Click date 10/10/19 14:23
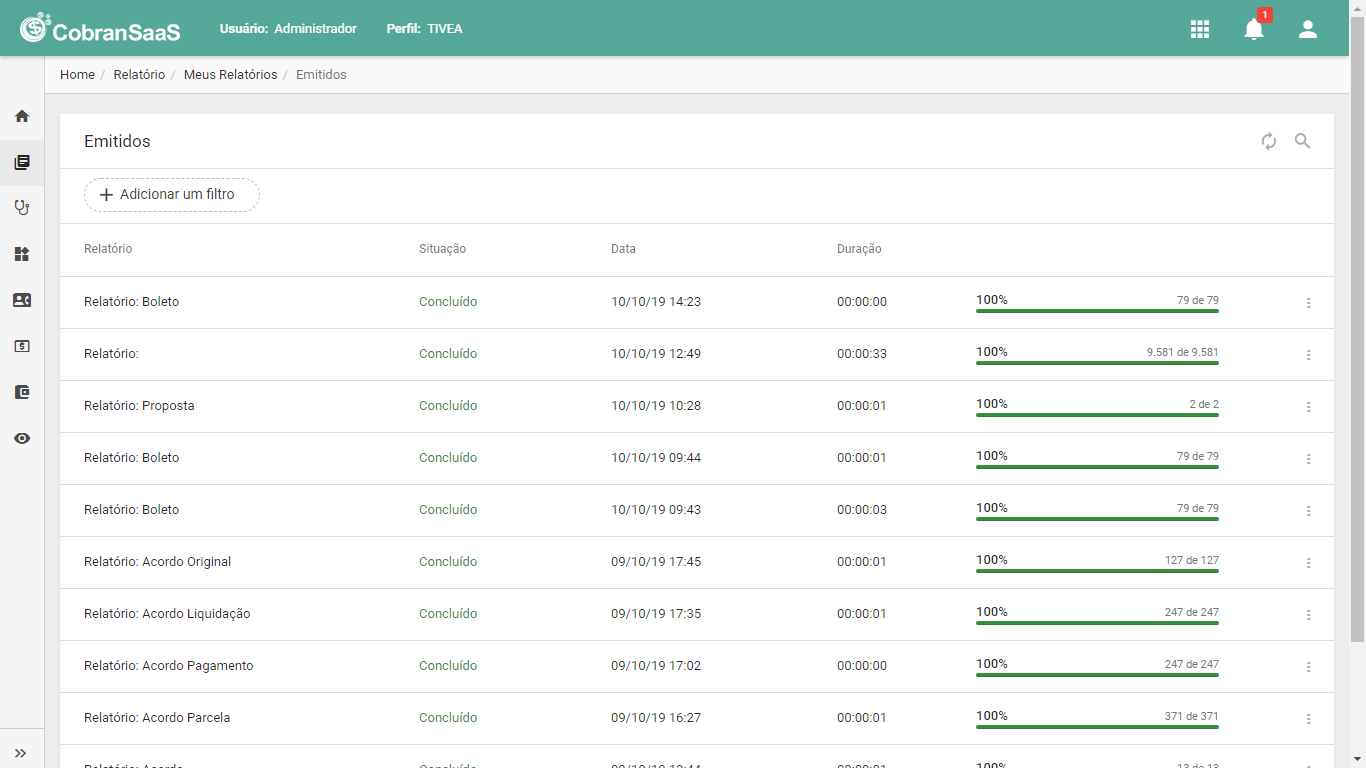 click(656, 302)
